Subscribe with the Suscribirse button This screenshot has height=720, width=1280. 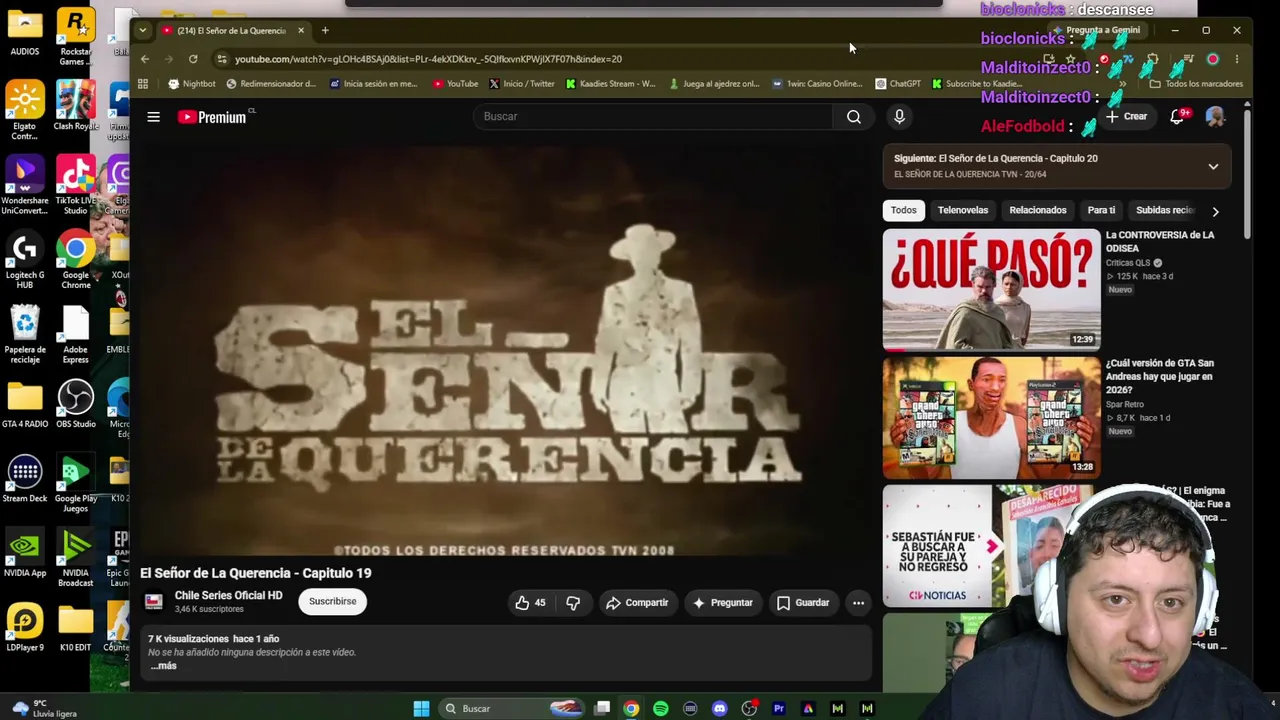pyautogui.click(x=332, y=602)
